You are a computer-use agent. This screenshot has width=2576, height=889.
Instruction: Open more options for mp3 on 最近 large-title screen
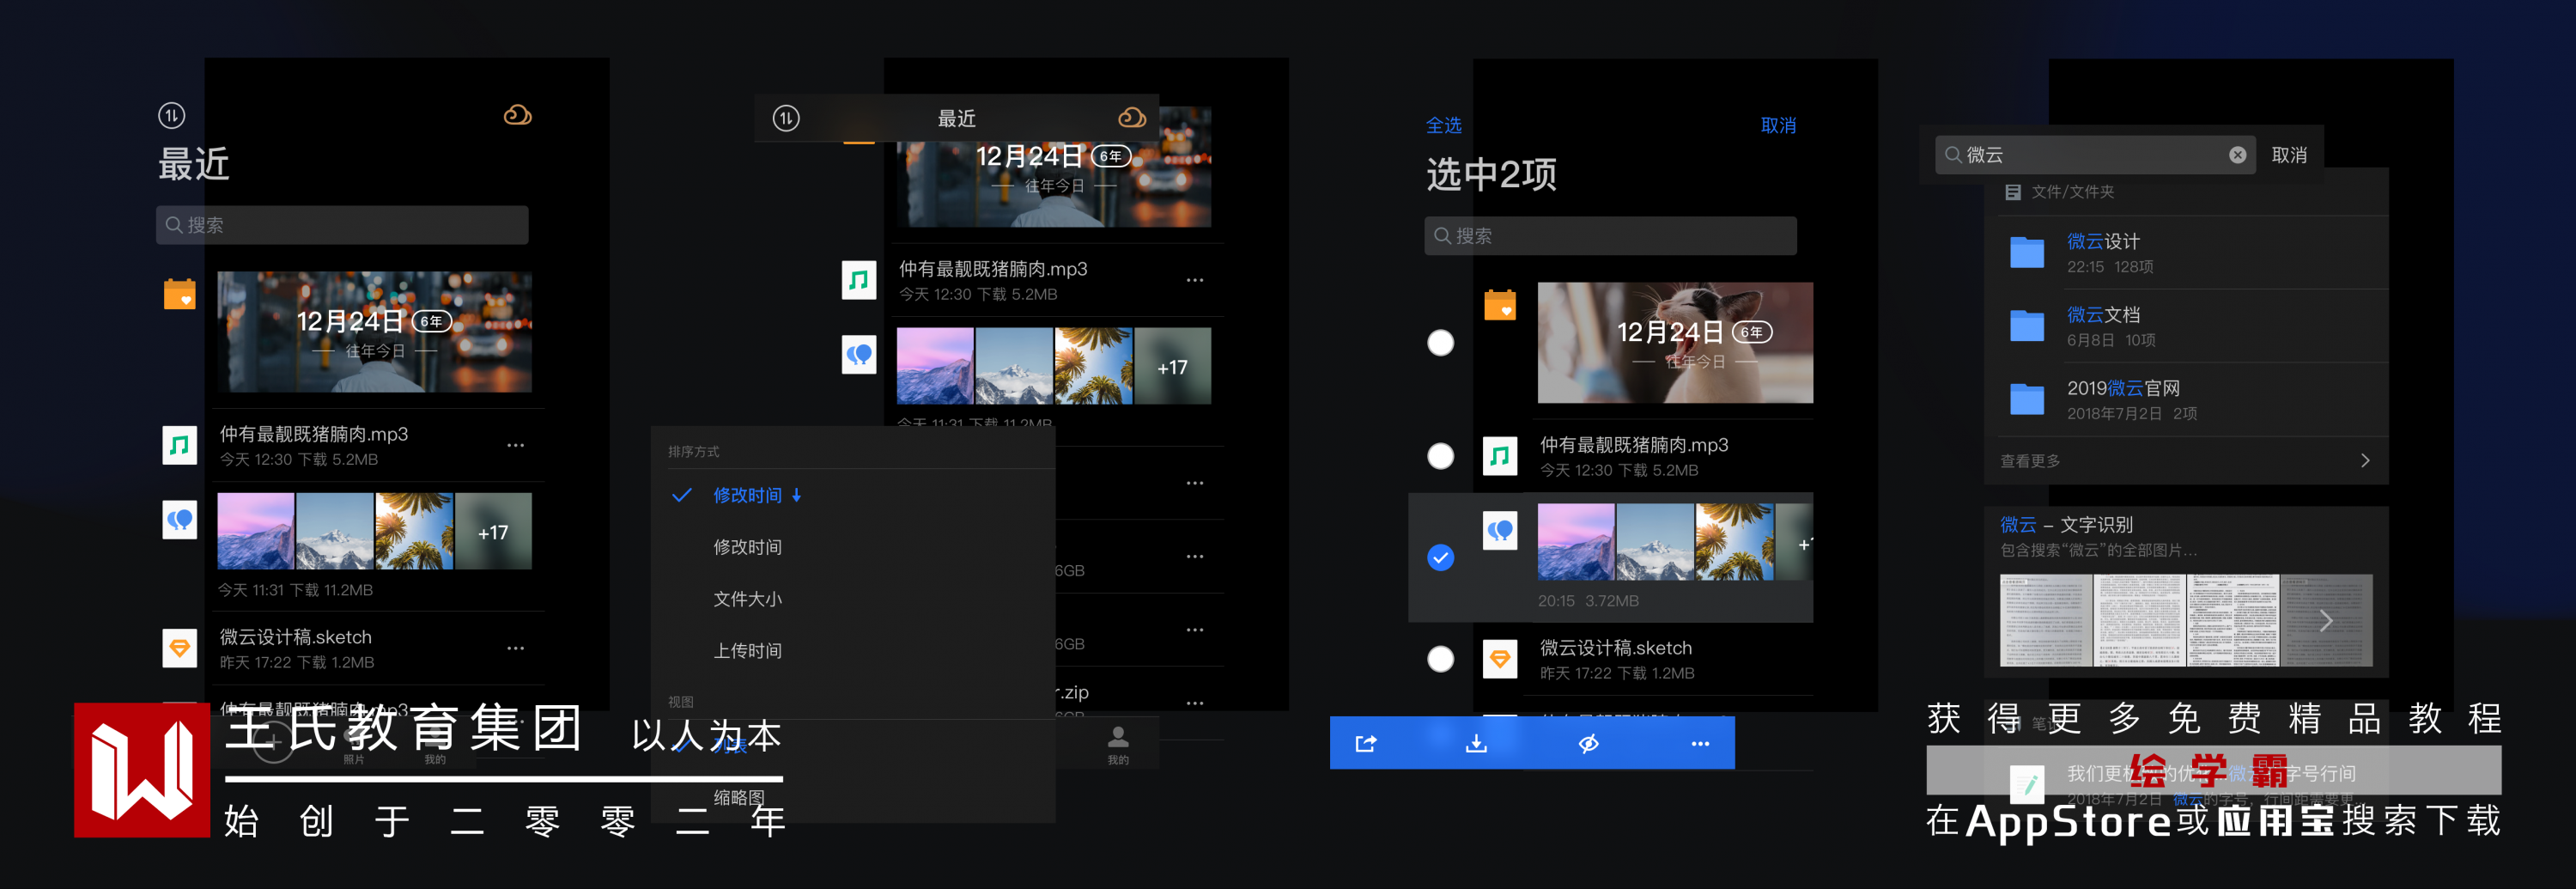515,445
